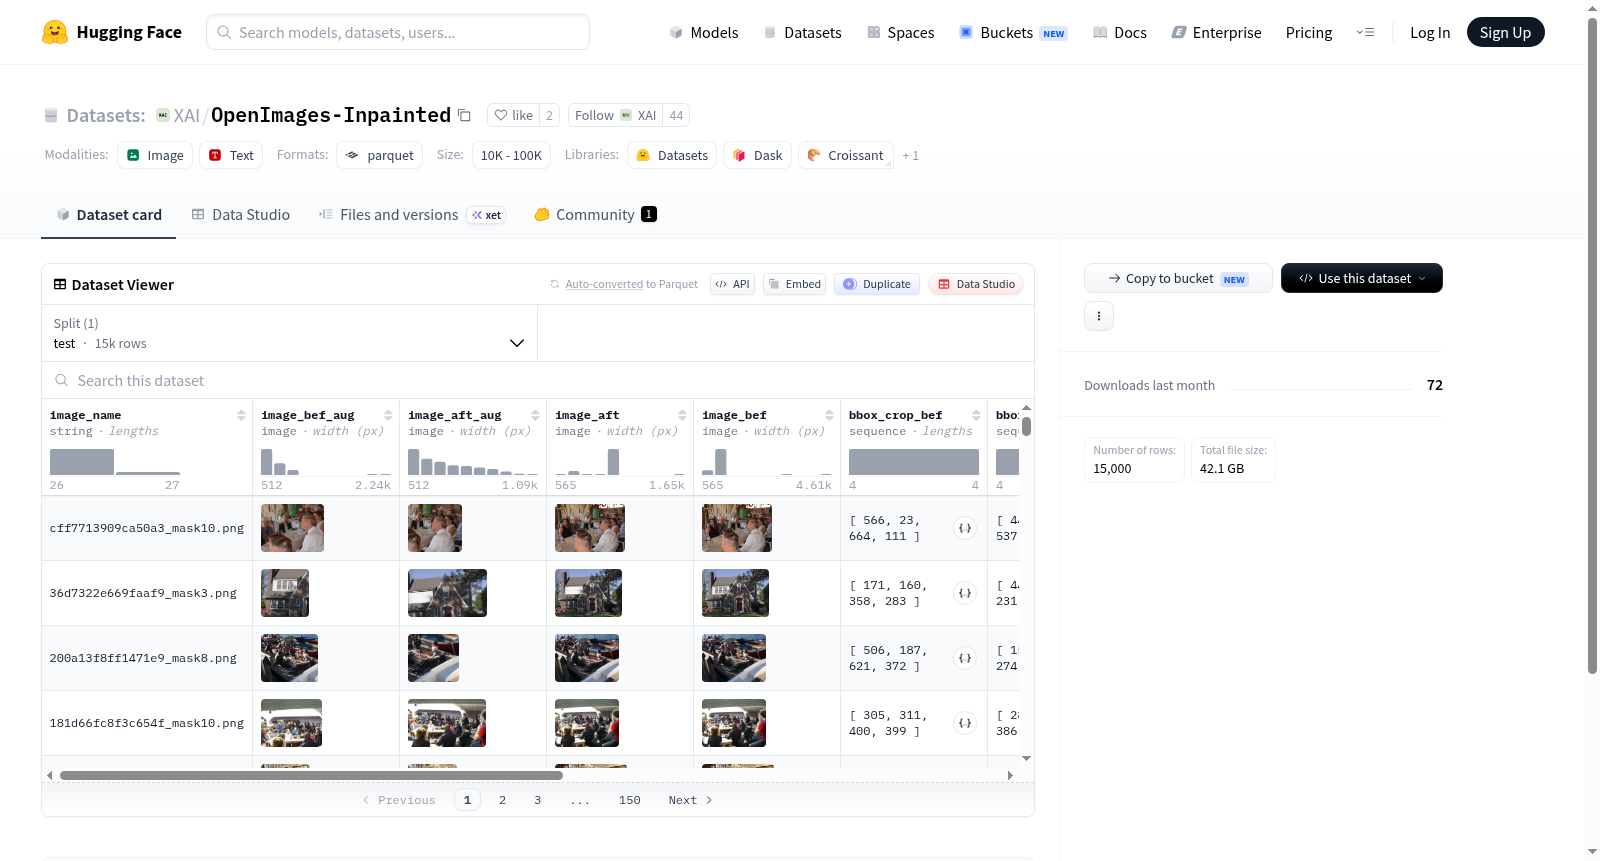Open image_bef_aug thumbnail for cff7713909ca50a3_mask10.png
This screenshot has width=1600, height=861.
click(292, 528)
